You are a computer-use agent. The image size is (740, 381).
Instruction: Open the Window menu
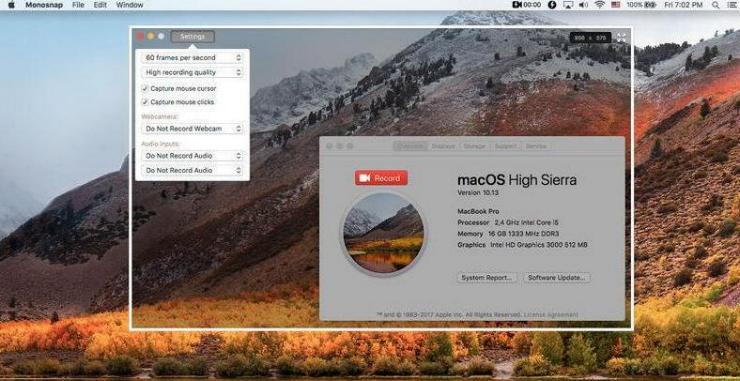point(129,5)
